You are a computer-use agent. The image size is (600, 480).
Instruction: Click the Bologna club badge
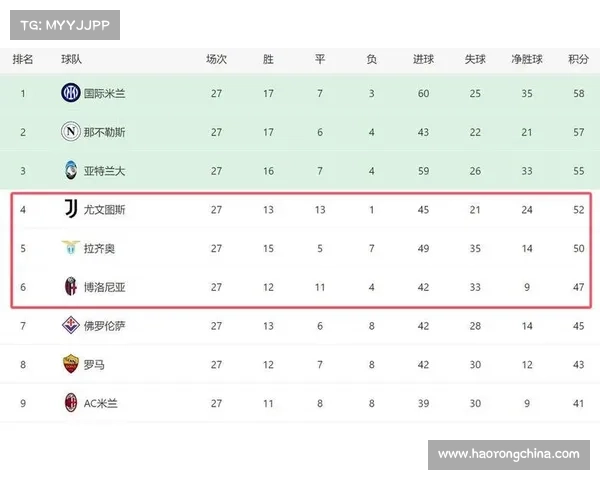pos(71,286)
